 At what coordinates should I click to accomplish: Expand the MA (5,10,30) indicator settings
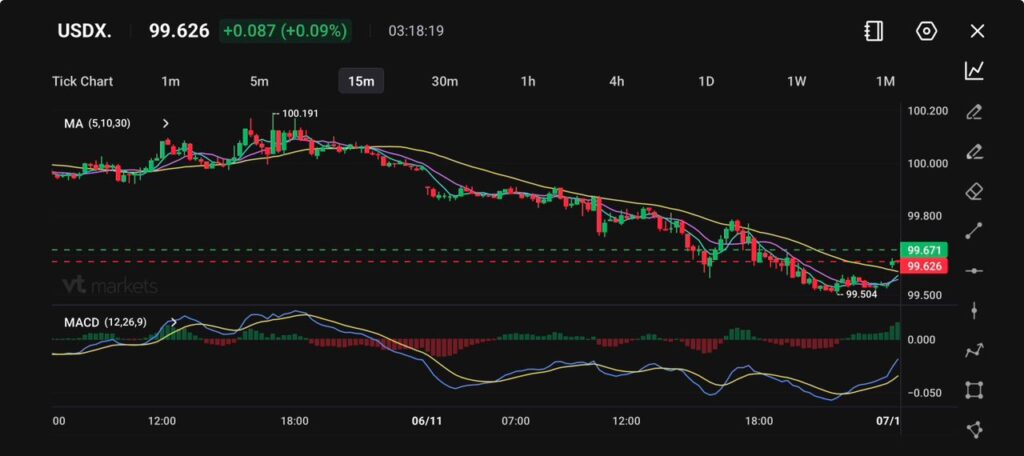(166, 123)
